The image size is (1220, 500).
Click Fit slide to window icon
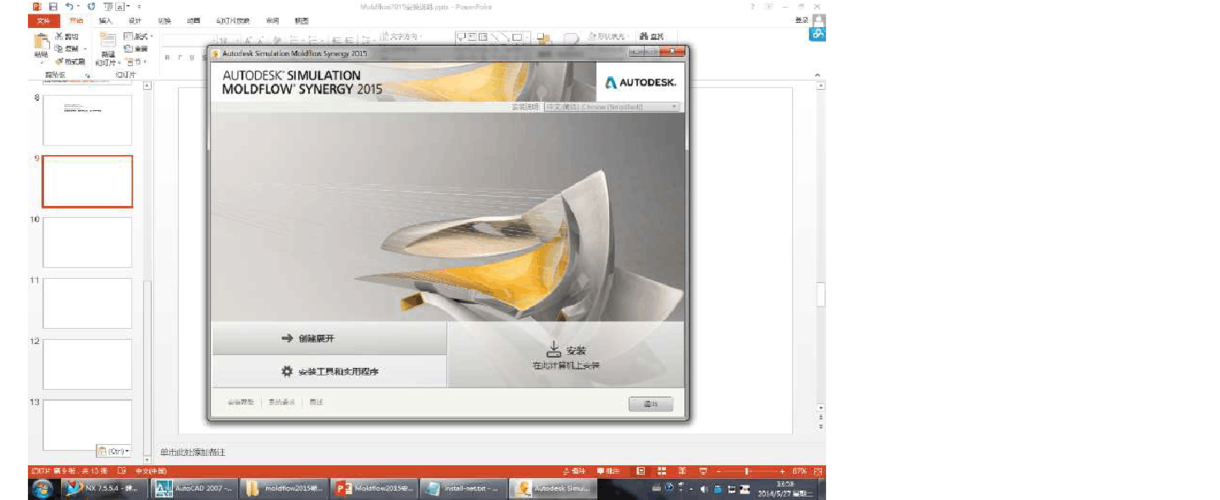click(x=818, y=470)
